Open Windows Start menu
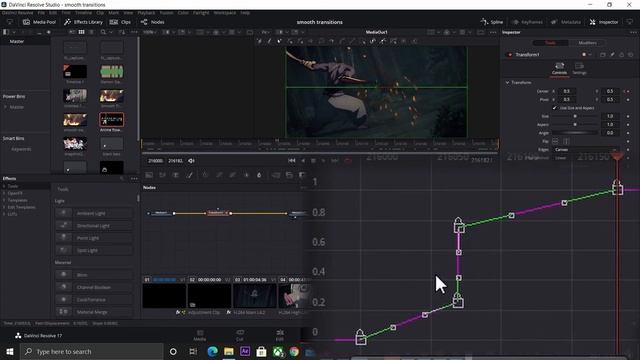The height and width of the screenshot is (360, 640). coord(10,351)
